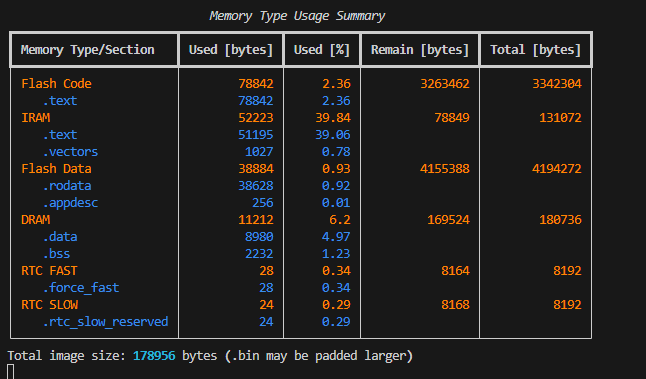This screenshot has height=379, width=646.
Task: Click the .vectors section entry
Action: click(70, 152)
